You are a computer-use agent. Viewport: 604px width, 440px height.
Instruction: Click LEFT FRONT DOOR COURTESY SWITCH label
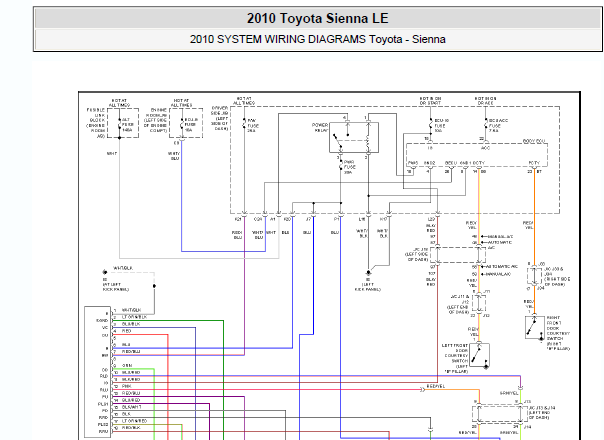pos(456,358)
